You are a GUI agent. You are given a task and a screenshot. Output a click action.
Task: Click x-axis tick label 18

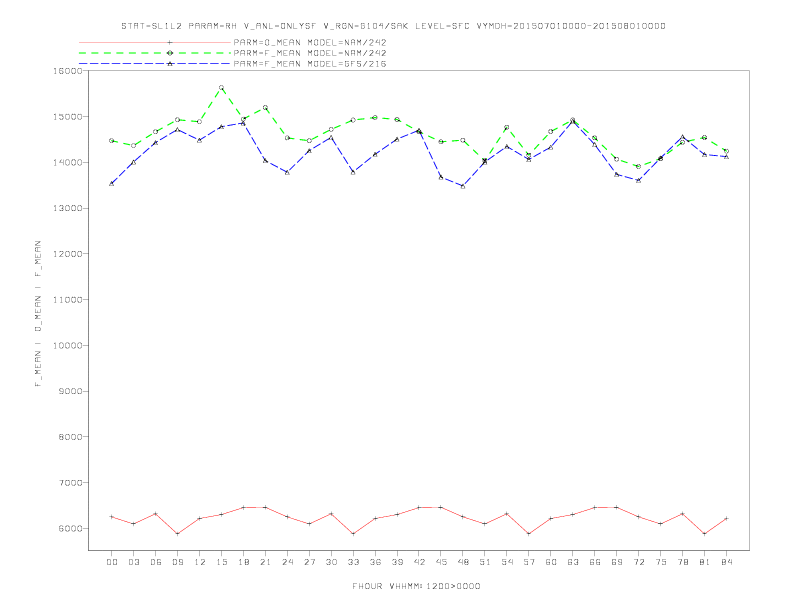point(243,562)
